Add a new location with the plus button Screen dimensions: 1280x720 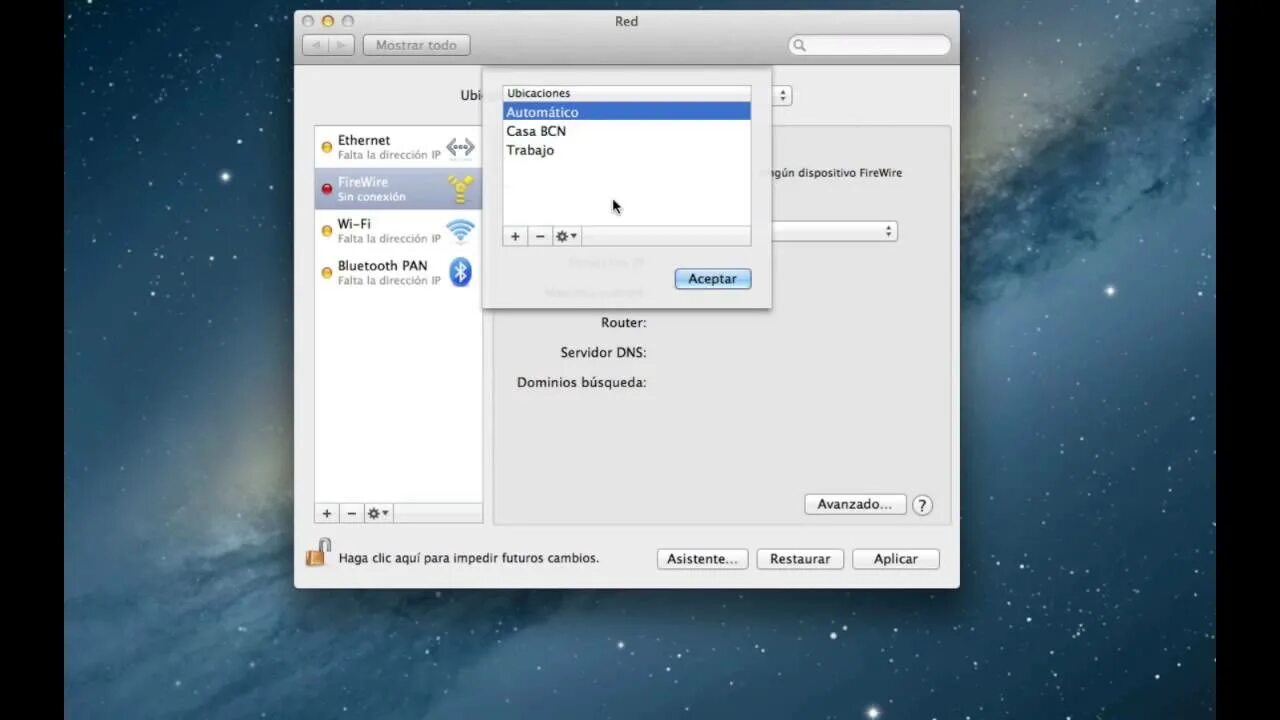pyautogui.click(x=515, y=236)
